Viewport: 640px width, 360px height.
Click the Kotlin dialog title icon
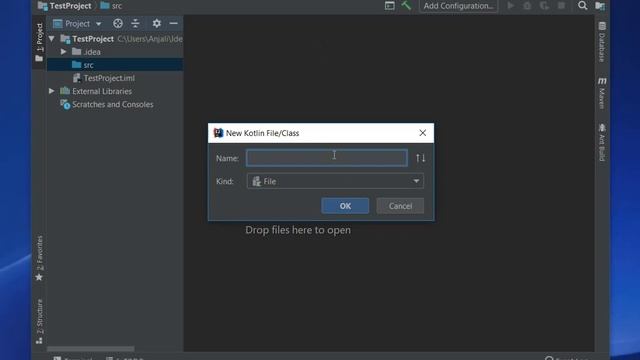click(218, 133)
